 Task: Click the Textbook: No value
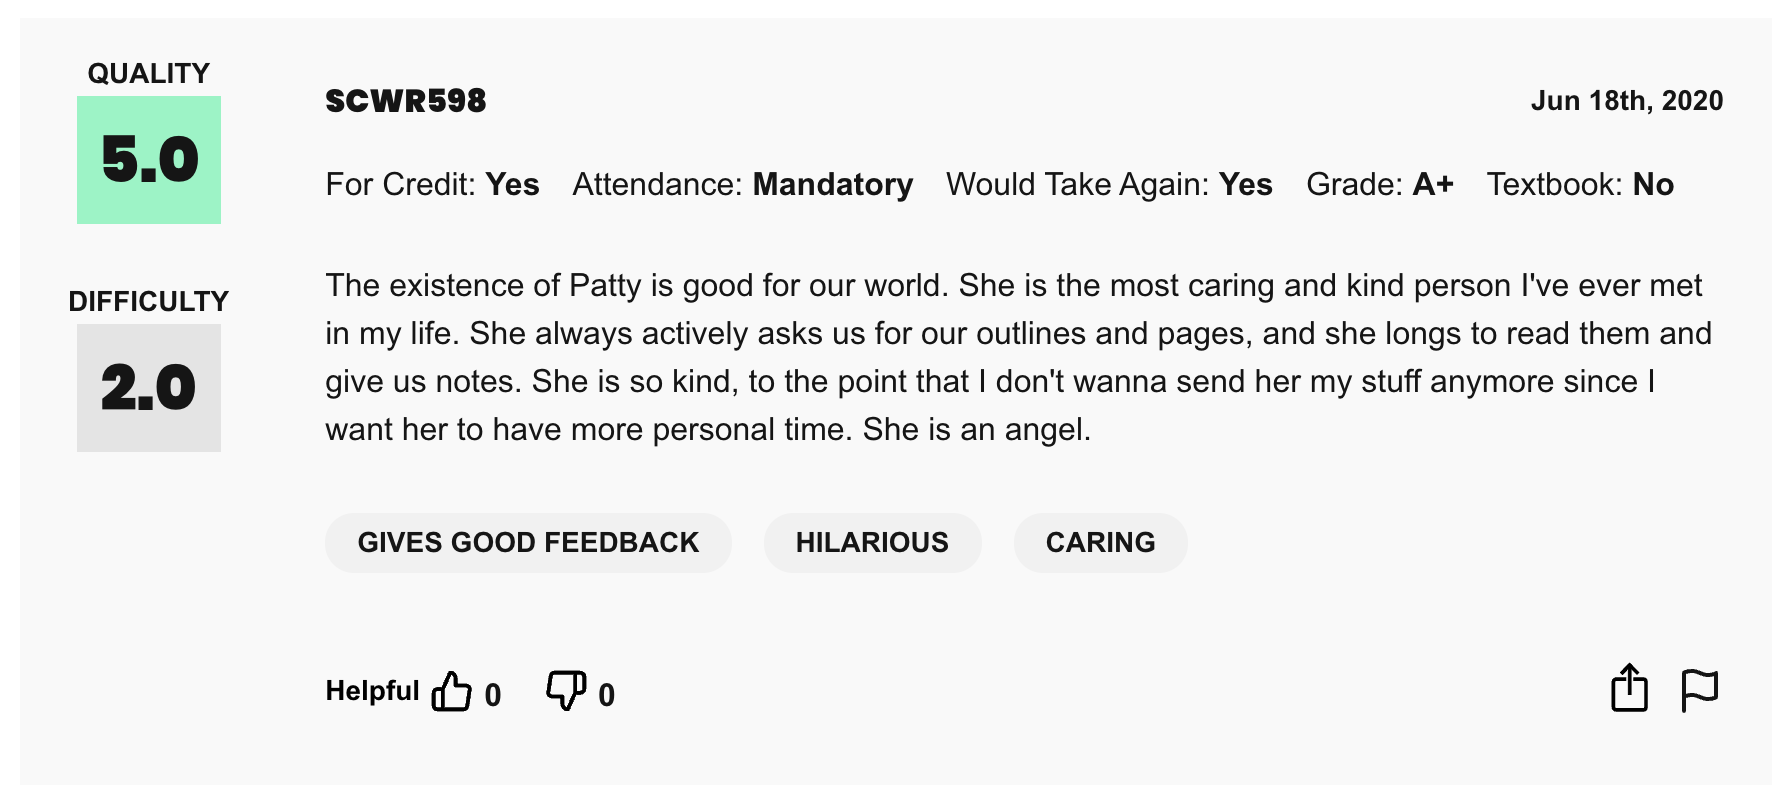(1581, 184)
